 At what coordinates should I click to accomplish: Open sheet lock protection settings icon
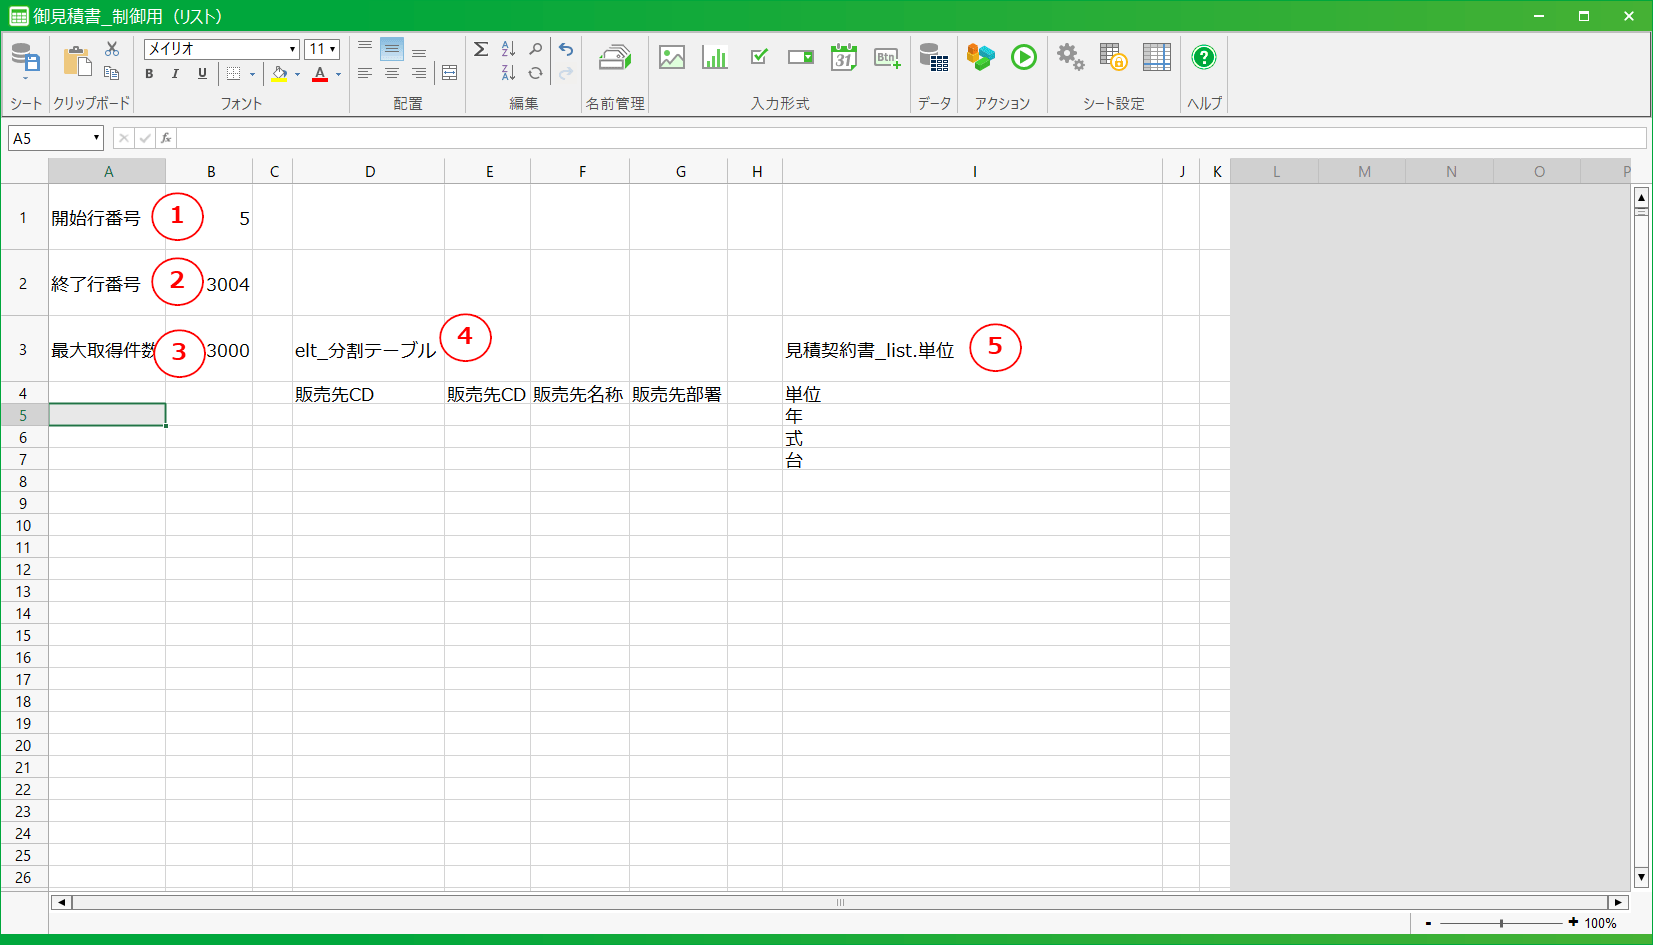pos(1112,58)
